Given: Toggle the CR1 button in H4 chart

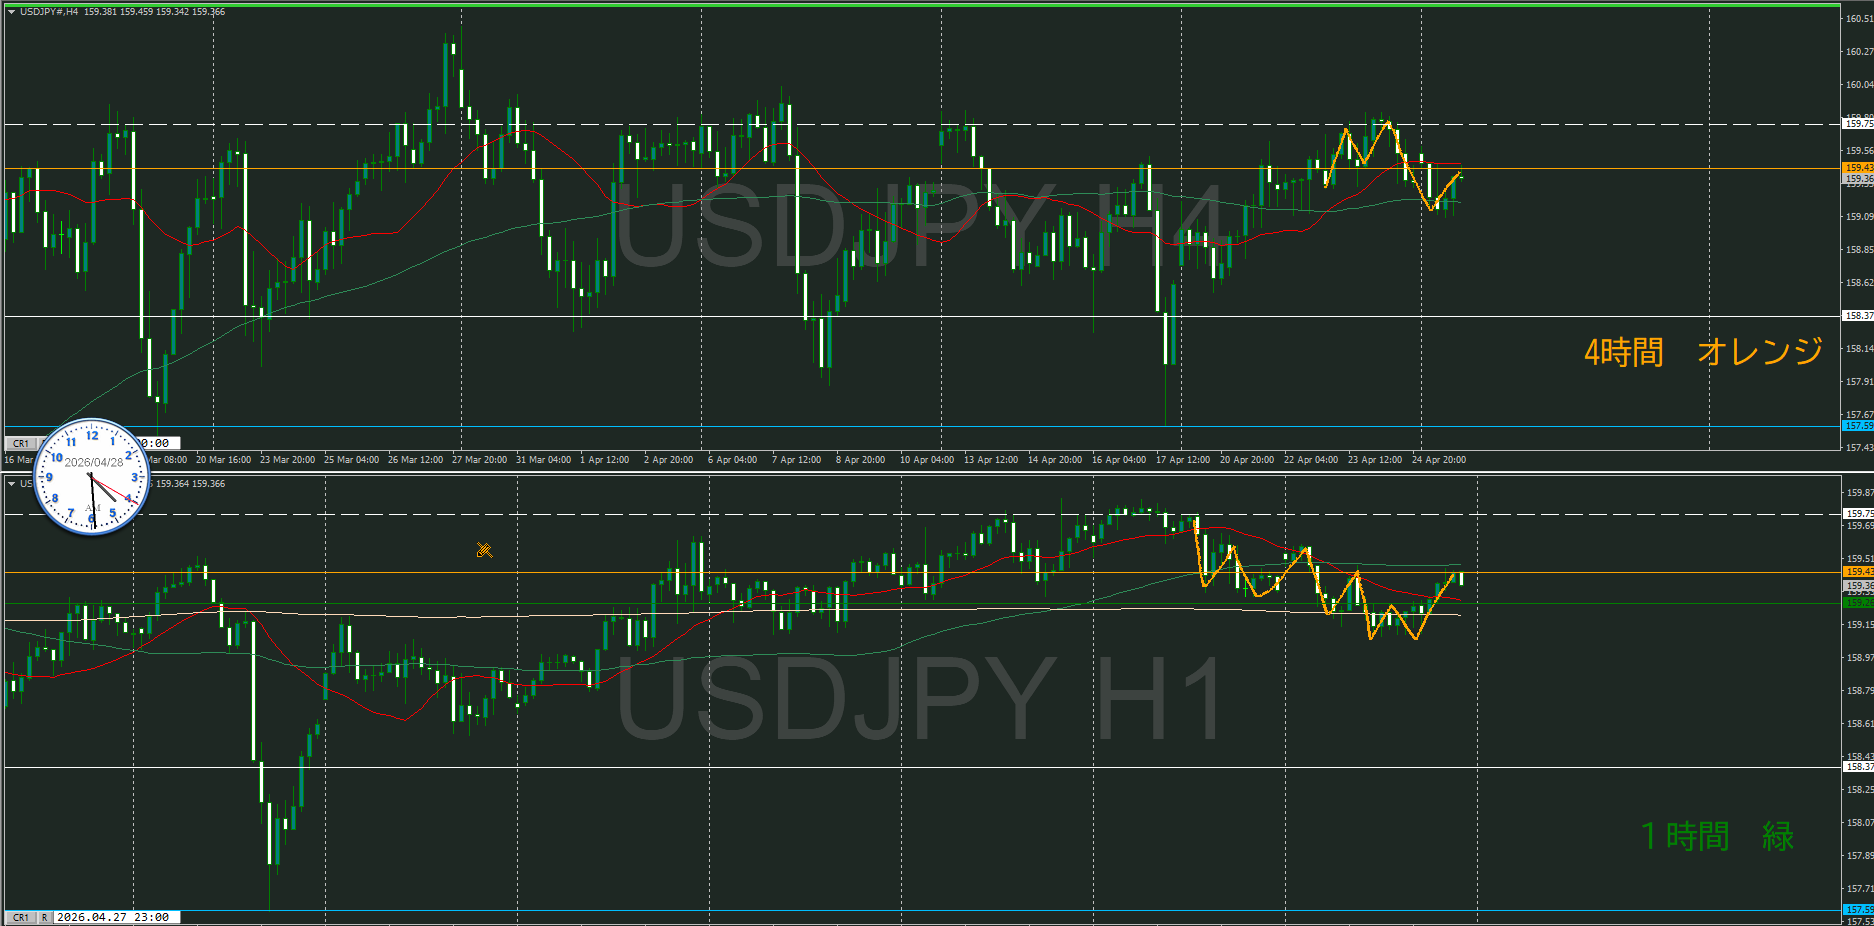Looking at the screenshot, I should (20, 443).
